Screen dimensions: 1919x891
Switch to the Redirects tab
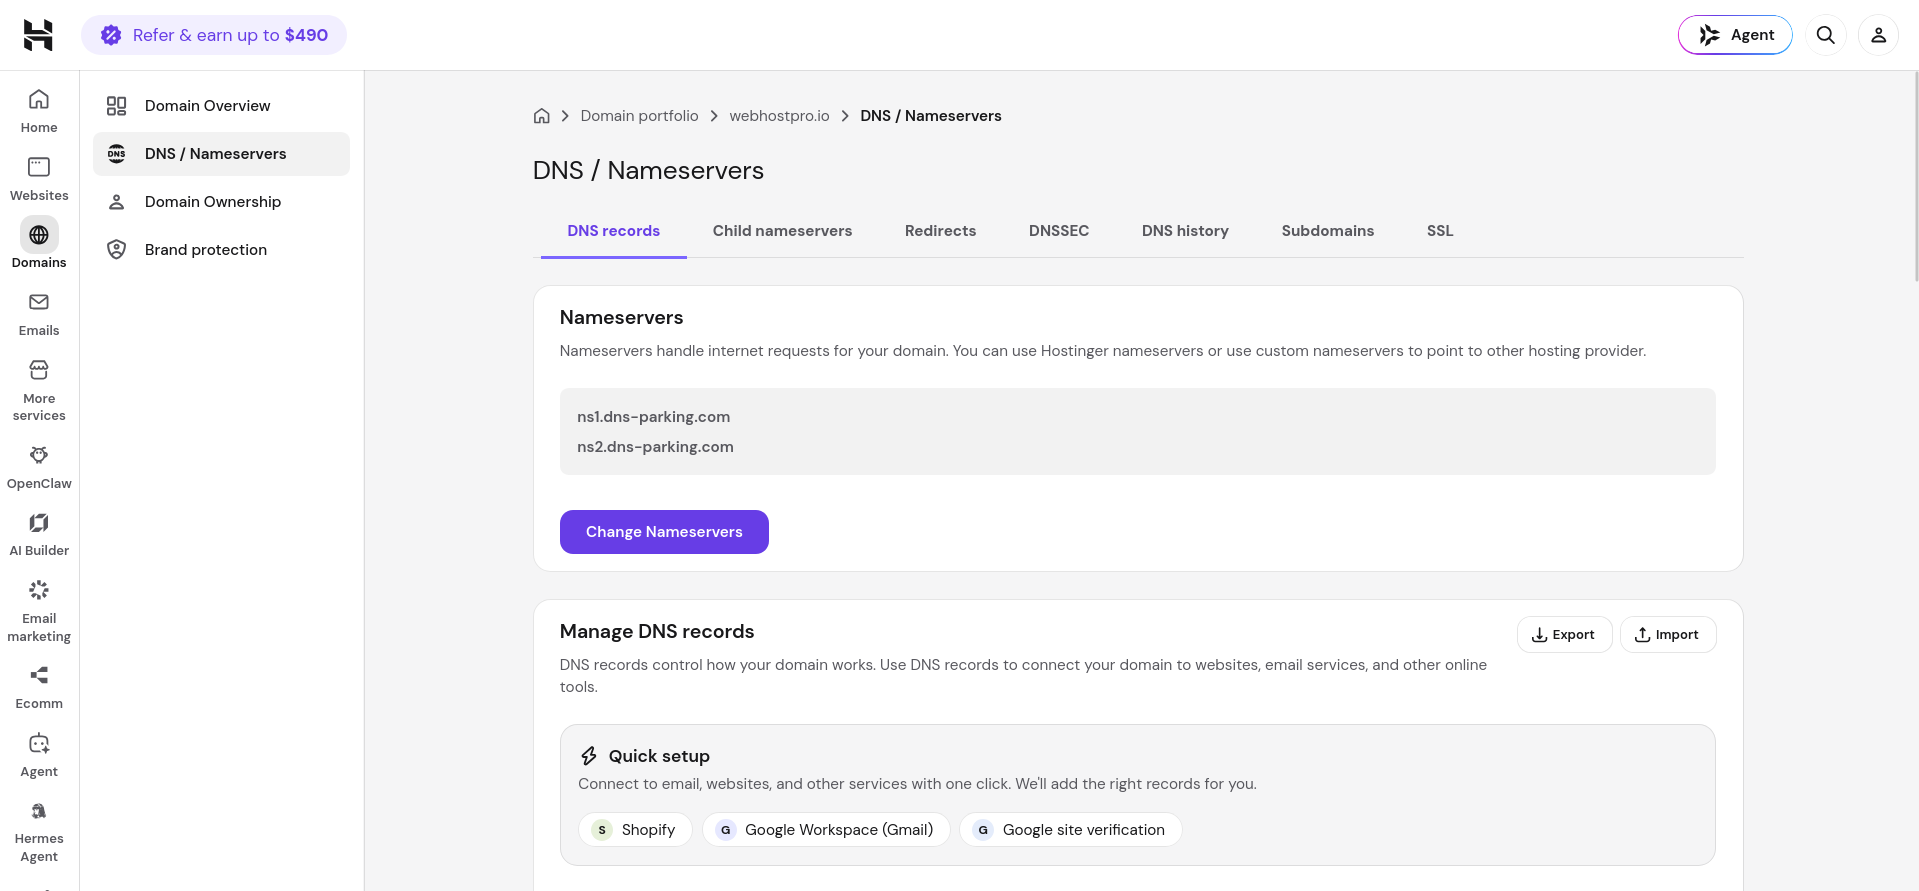pos(940,231)
